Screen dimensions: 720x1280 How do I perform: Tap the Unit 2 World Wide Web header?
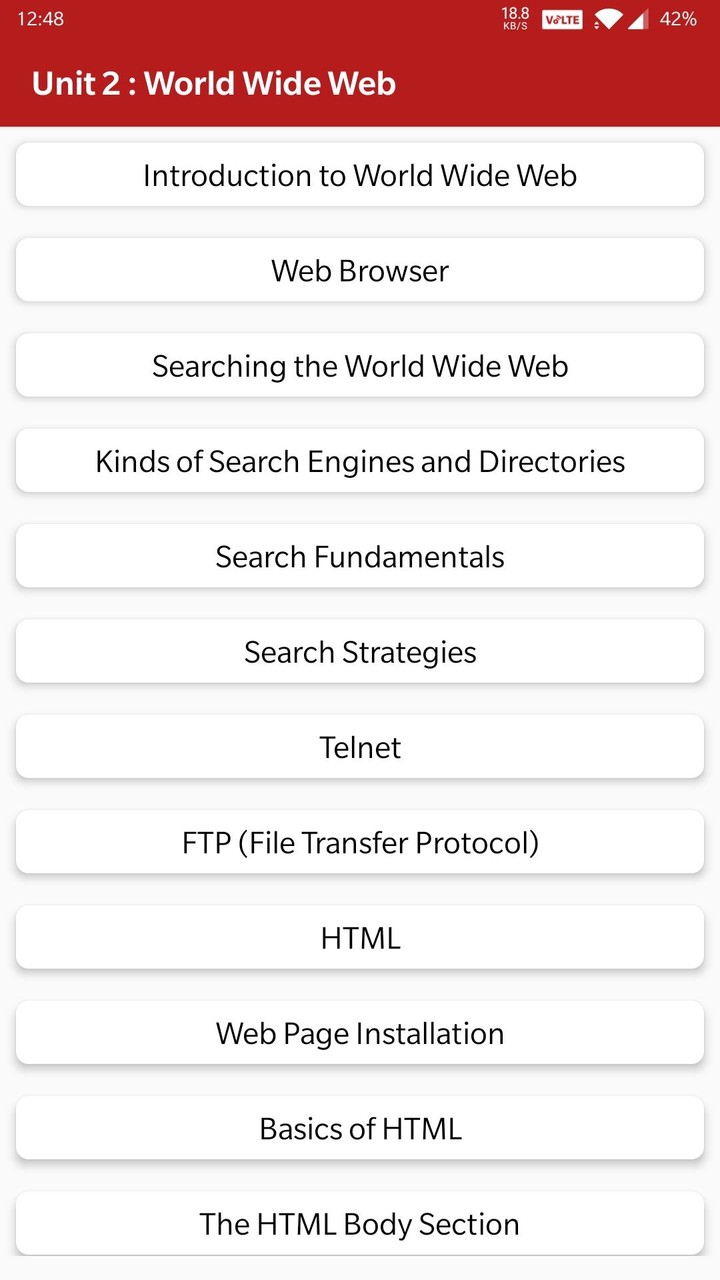(x=212, y=84)
